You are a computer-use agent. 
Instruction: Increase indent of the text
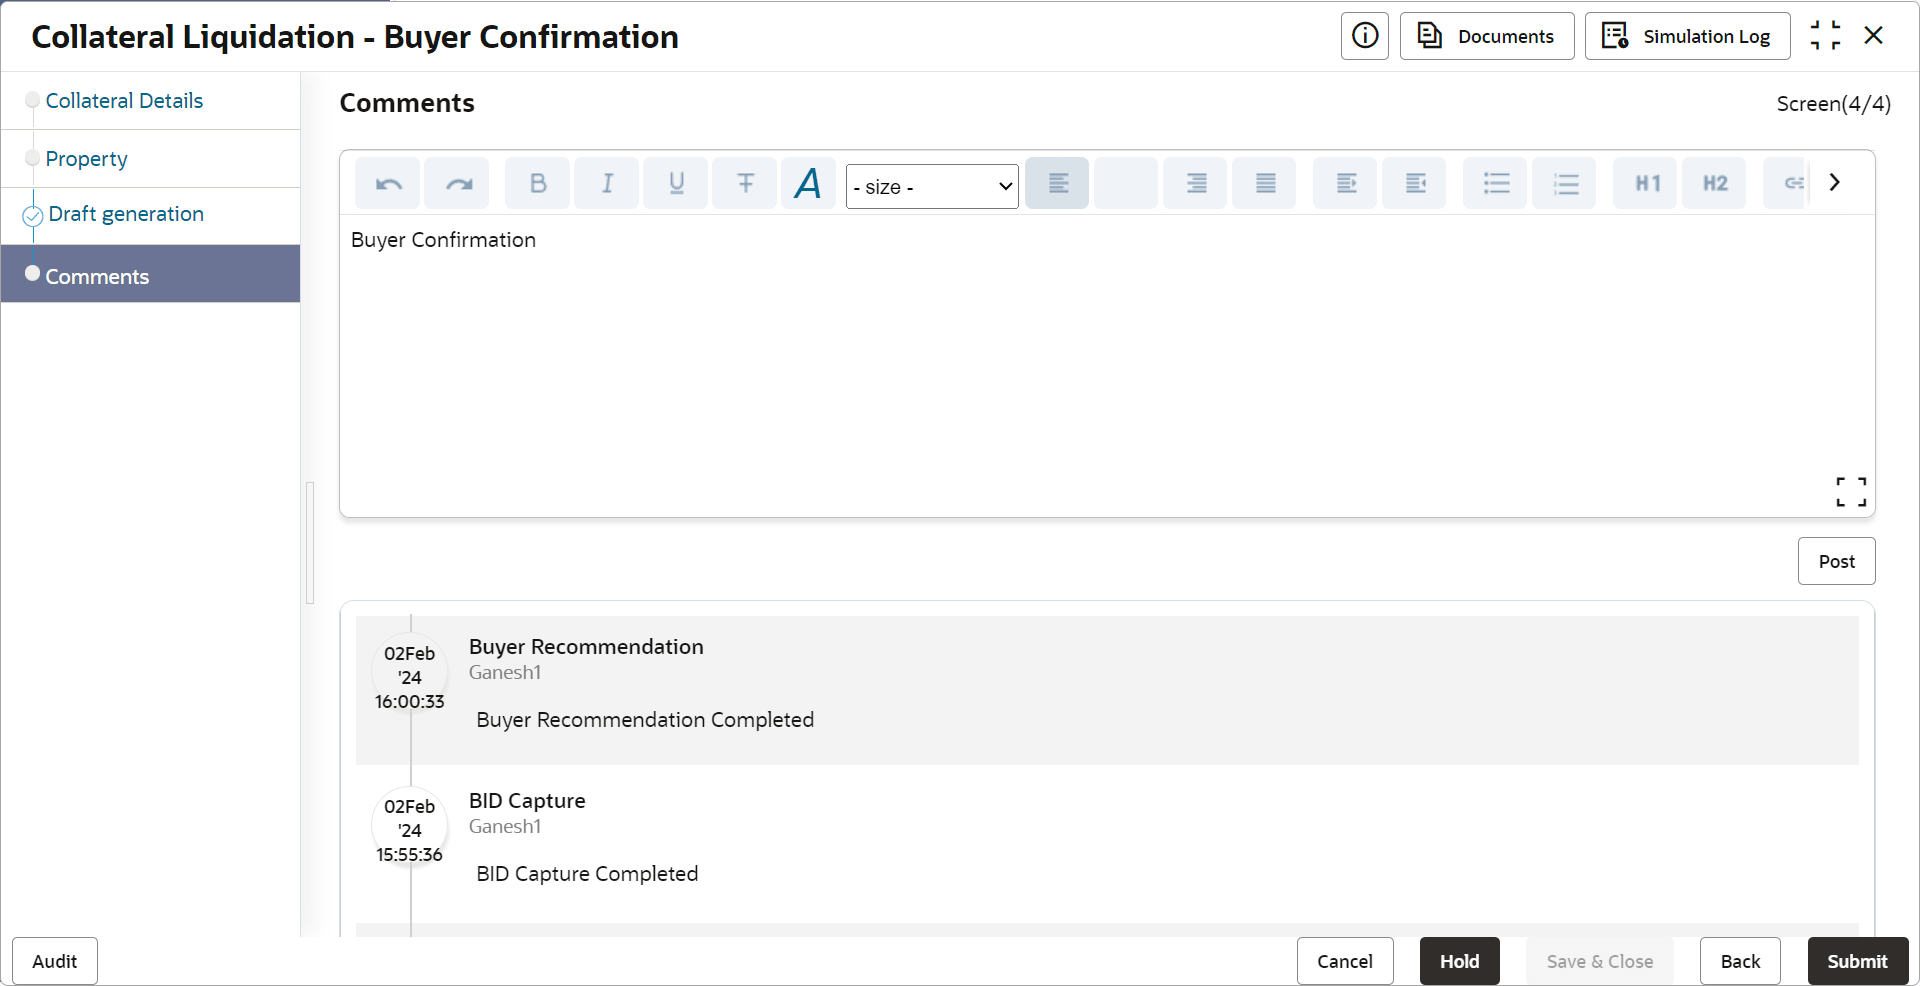tap(1346, 183)
